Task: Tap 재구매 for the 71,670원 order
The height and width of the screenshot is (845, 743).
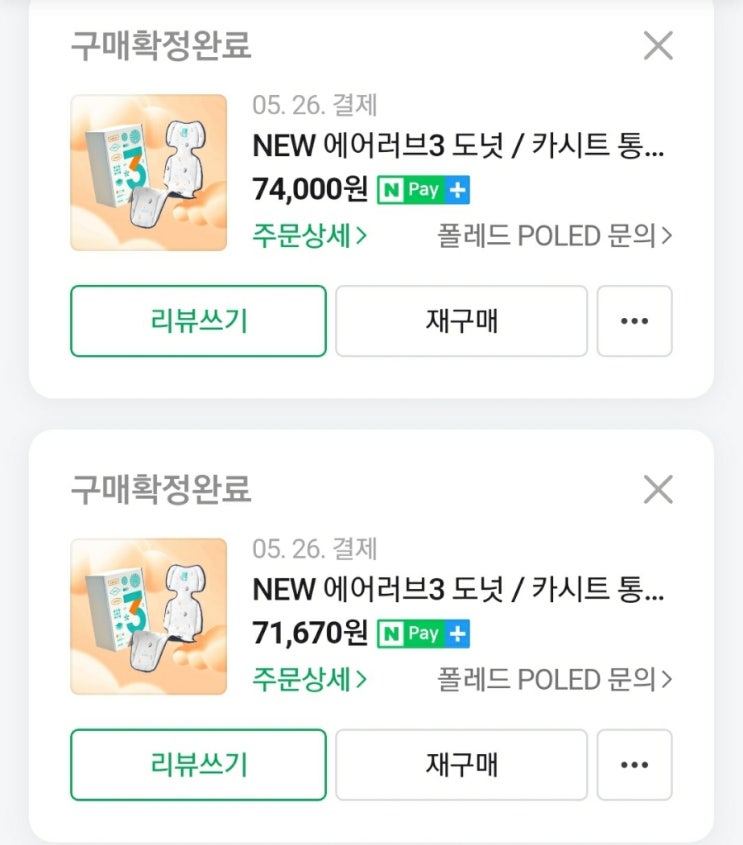Action: click(461, 765)
